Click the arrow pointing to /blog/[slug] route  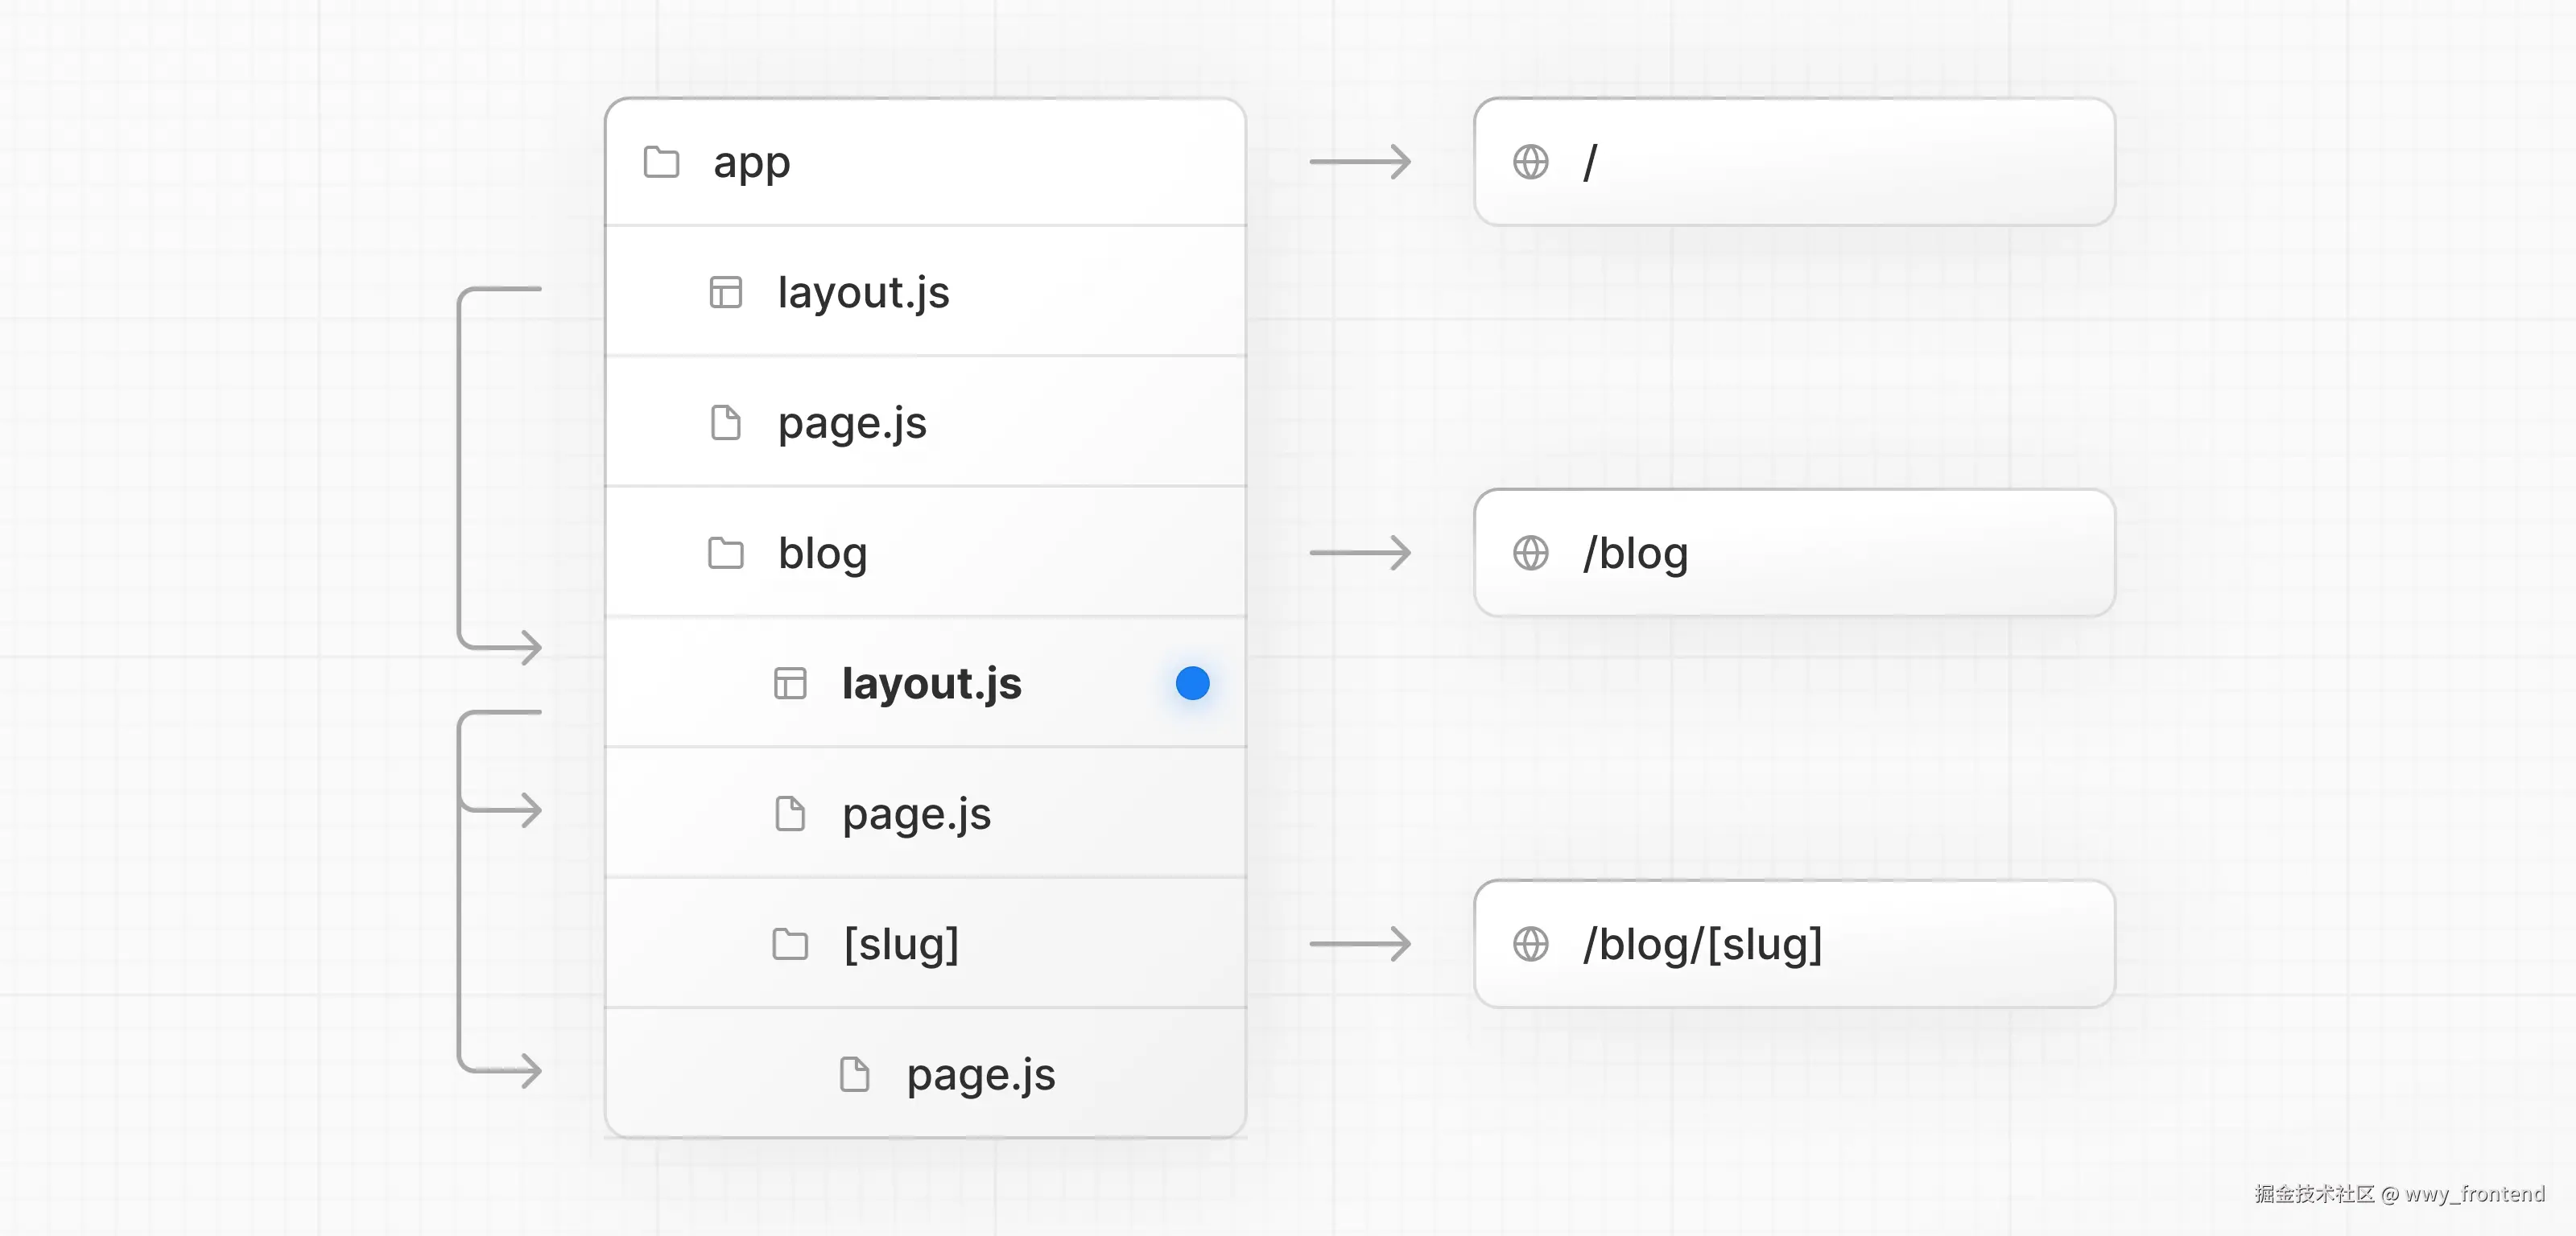[1360, 944]
